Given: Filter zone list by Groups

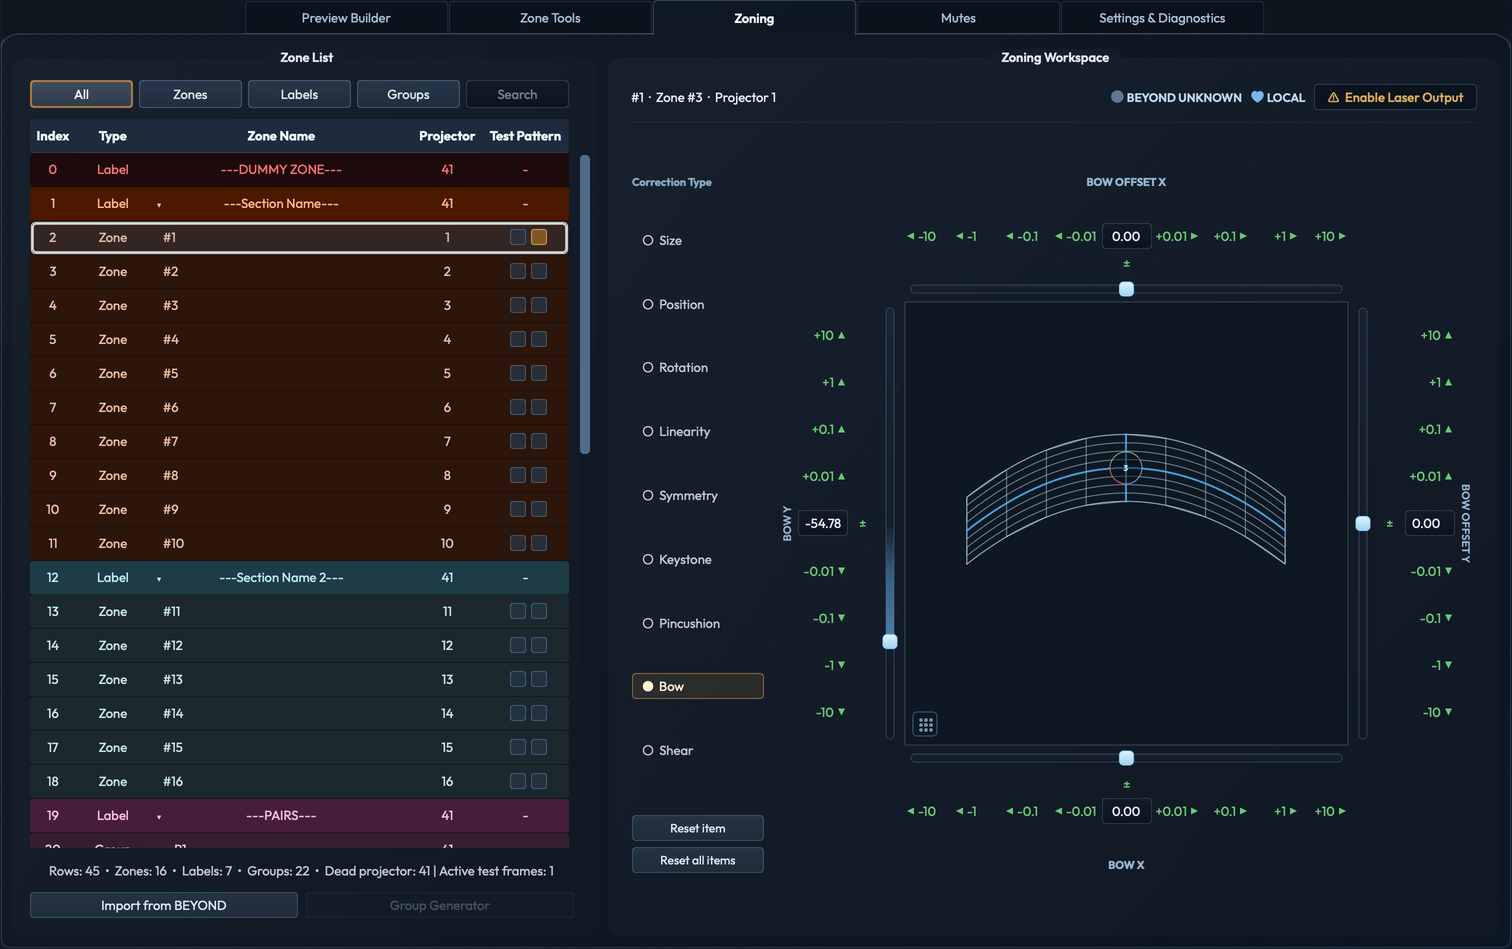Looking at the screenshot, I should pyautogui.click(x=408, y=94).
